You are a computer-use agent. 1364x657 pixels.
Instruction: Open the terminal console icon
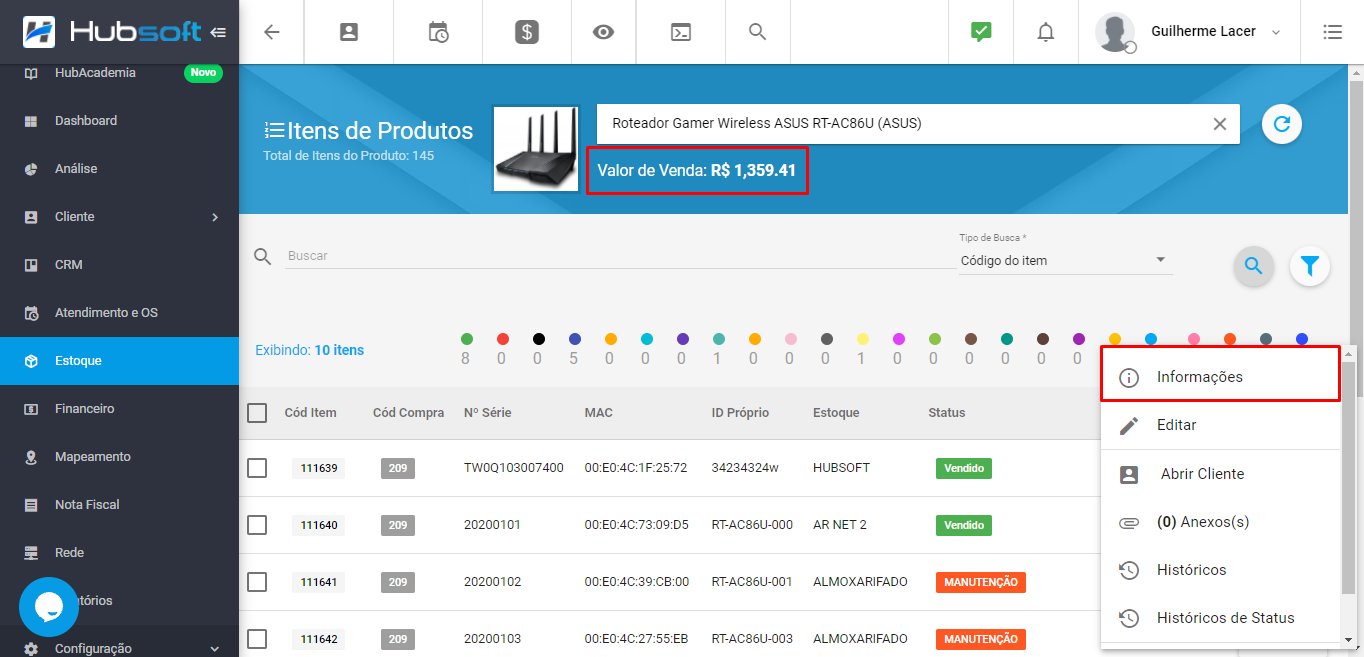click(680, 32)
